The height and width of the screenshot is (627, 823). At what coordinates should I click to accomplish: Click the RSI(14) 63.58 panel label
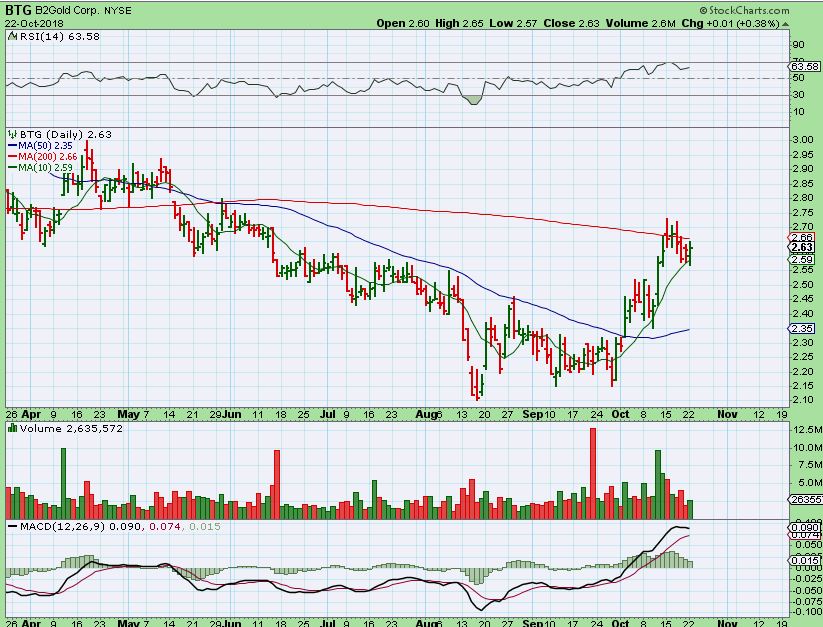click(x=59, y=36)
